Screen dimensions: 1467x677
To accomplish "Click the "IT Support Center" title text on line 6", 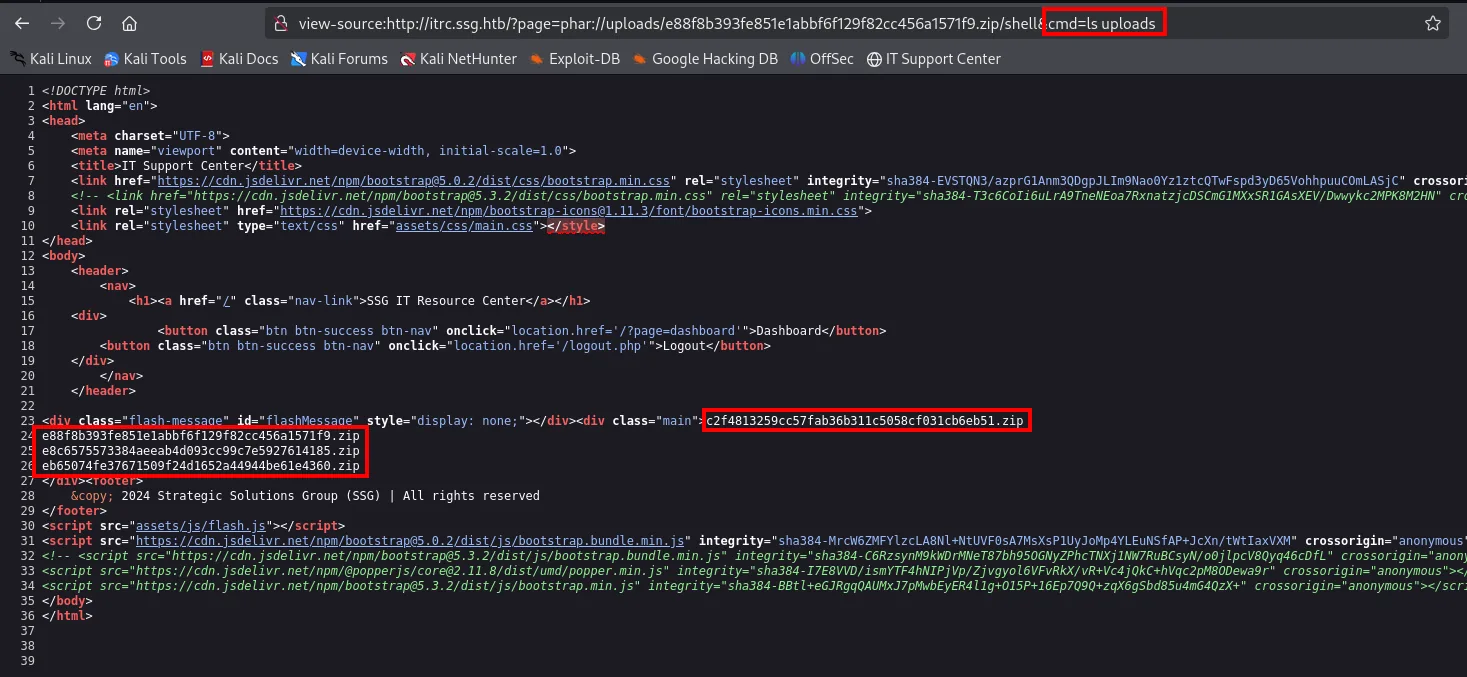I will [x=183, y=166].
